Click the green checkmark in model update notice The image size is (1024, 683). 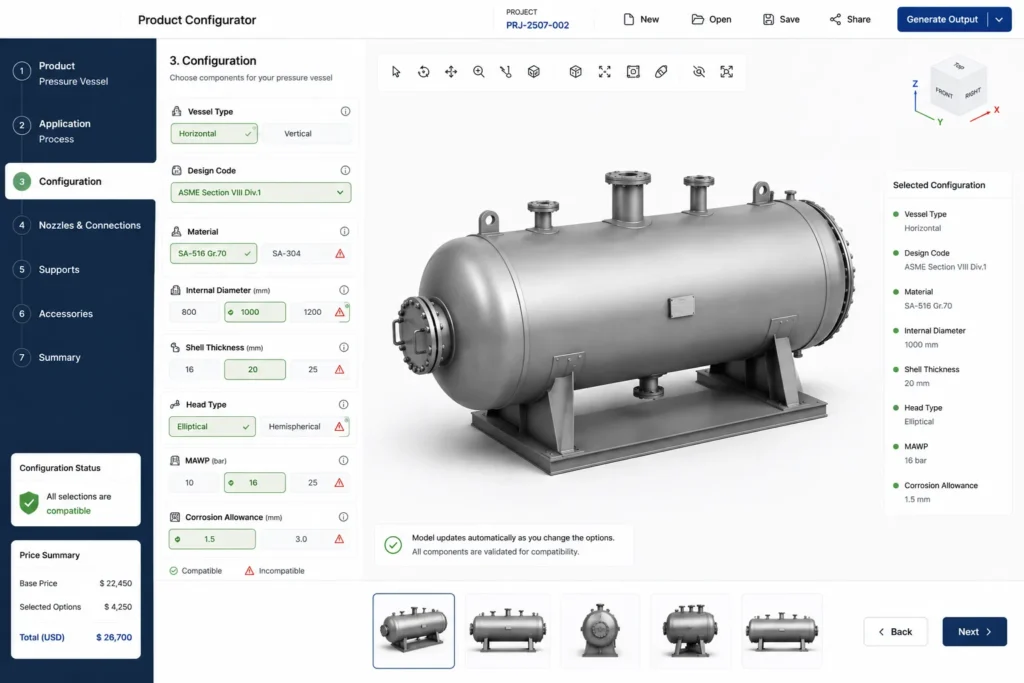(393, 545)
